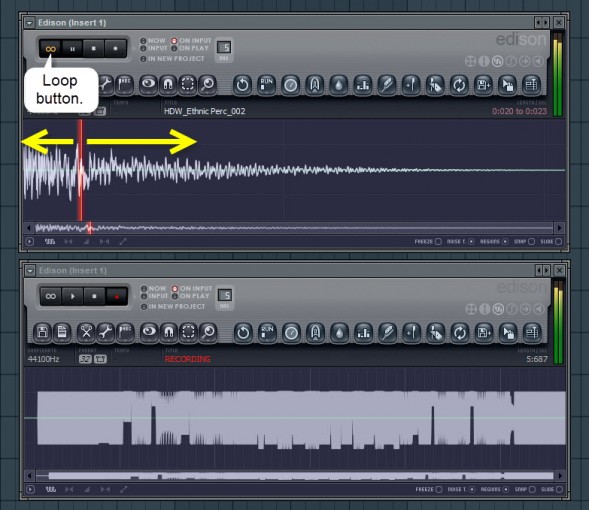Open the equalizer bars tool in HDW_Ethnic Perc Edison

click(x=363, y=84)
